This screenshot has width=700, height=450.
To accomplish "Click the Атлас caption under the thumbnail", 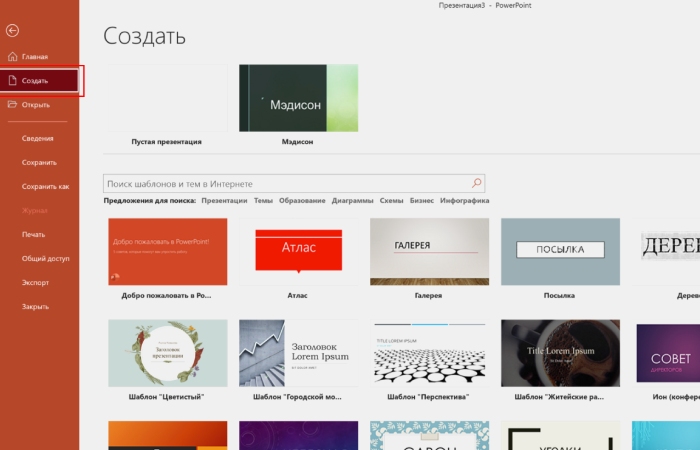I will pyautogui.click(x=297, y=296).
